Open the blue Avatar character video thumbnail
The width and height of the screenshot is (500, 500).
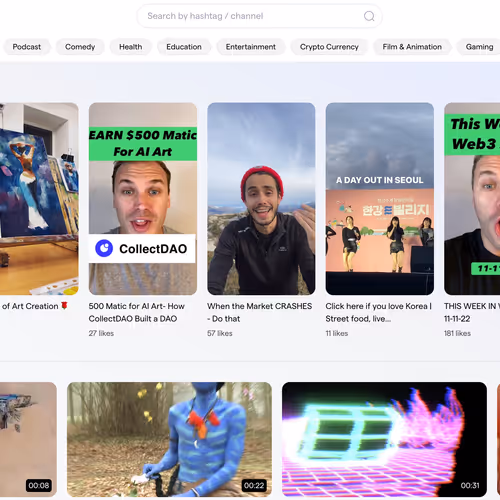point(169,439)
